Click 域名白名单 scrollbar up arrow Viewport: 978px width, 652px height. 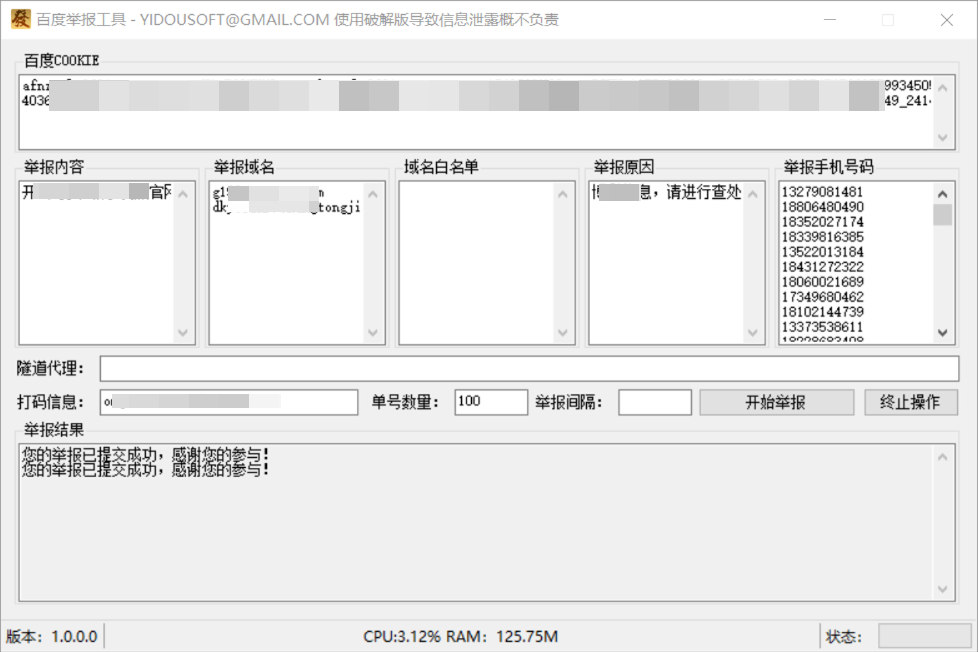click(563, 194)
